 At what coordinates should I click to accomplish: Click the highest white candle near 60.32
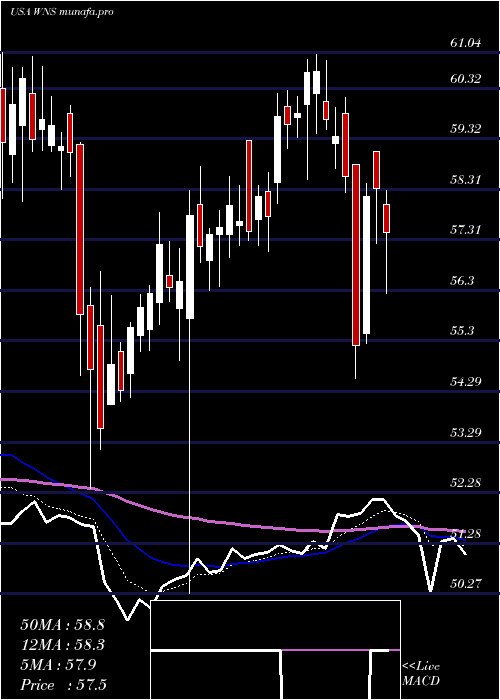[x=317, y=82]
